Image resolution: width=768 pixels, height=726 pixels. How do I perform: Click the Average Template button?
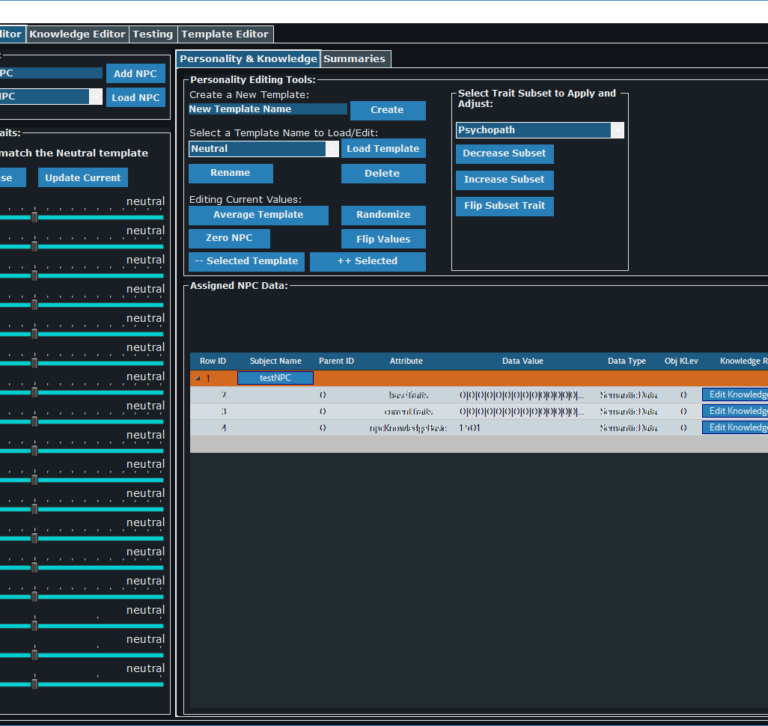coord(259,215)
